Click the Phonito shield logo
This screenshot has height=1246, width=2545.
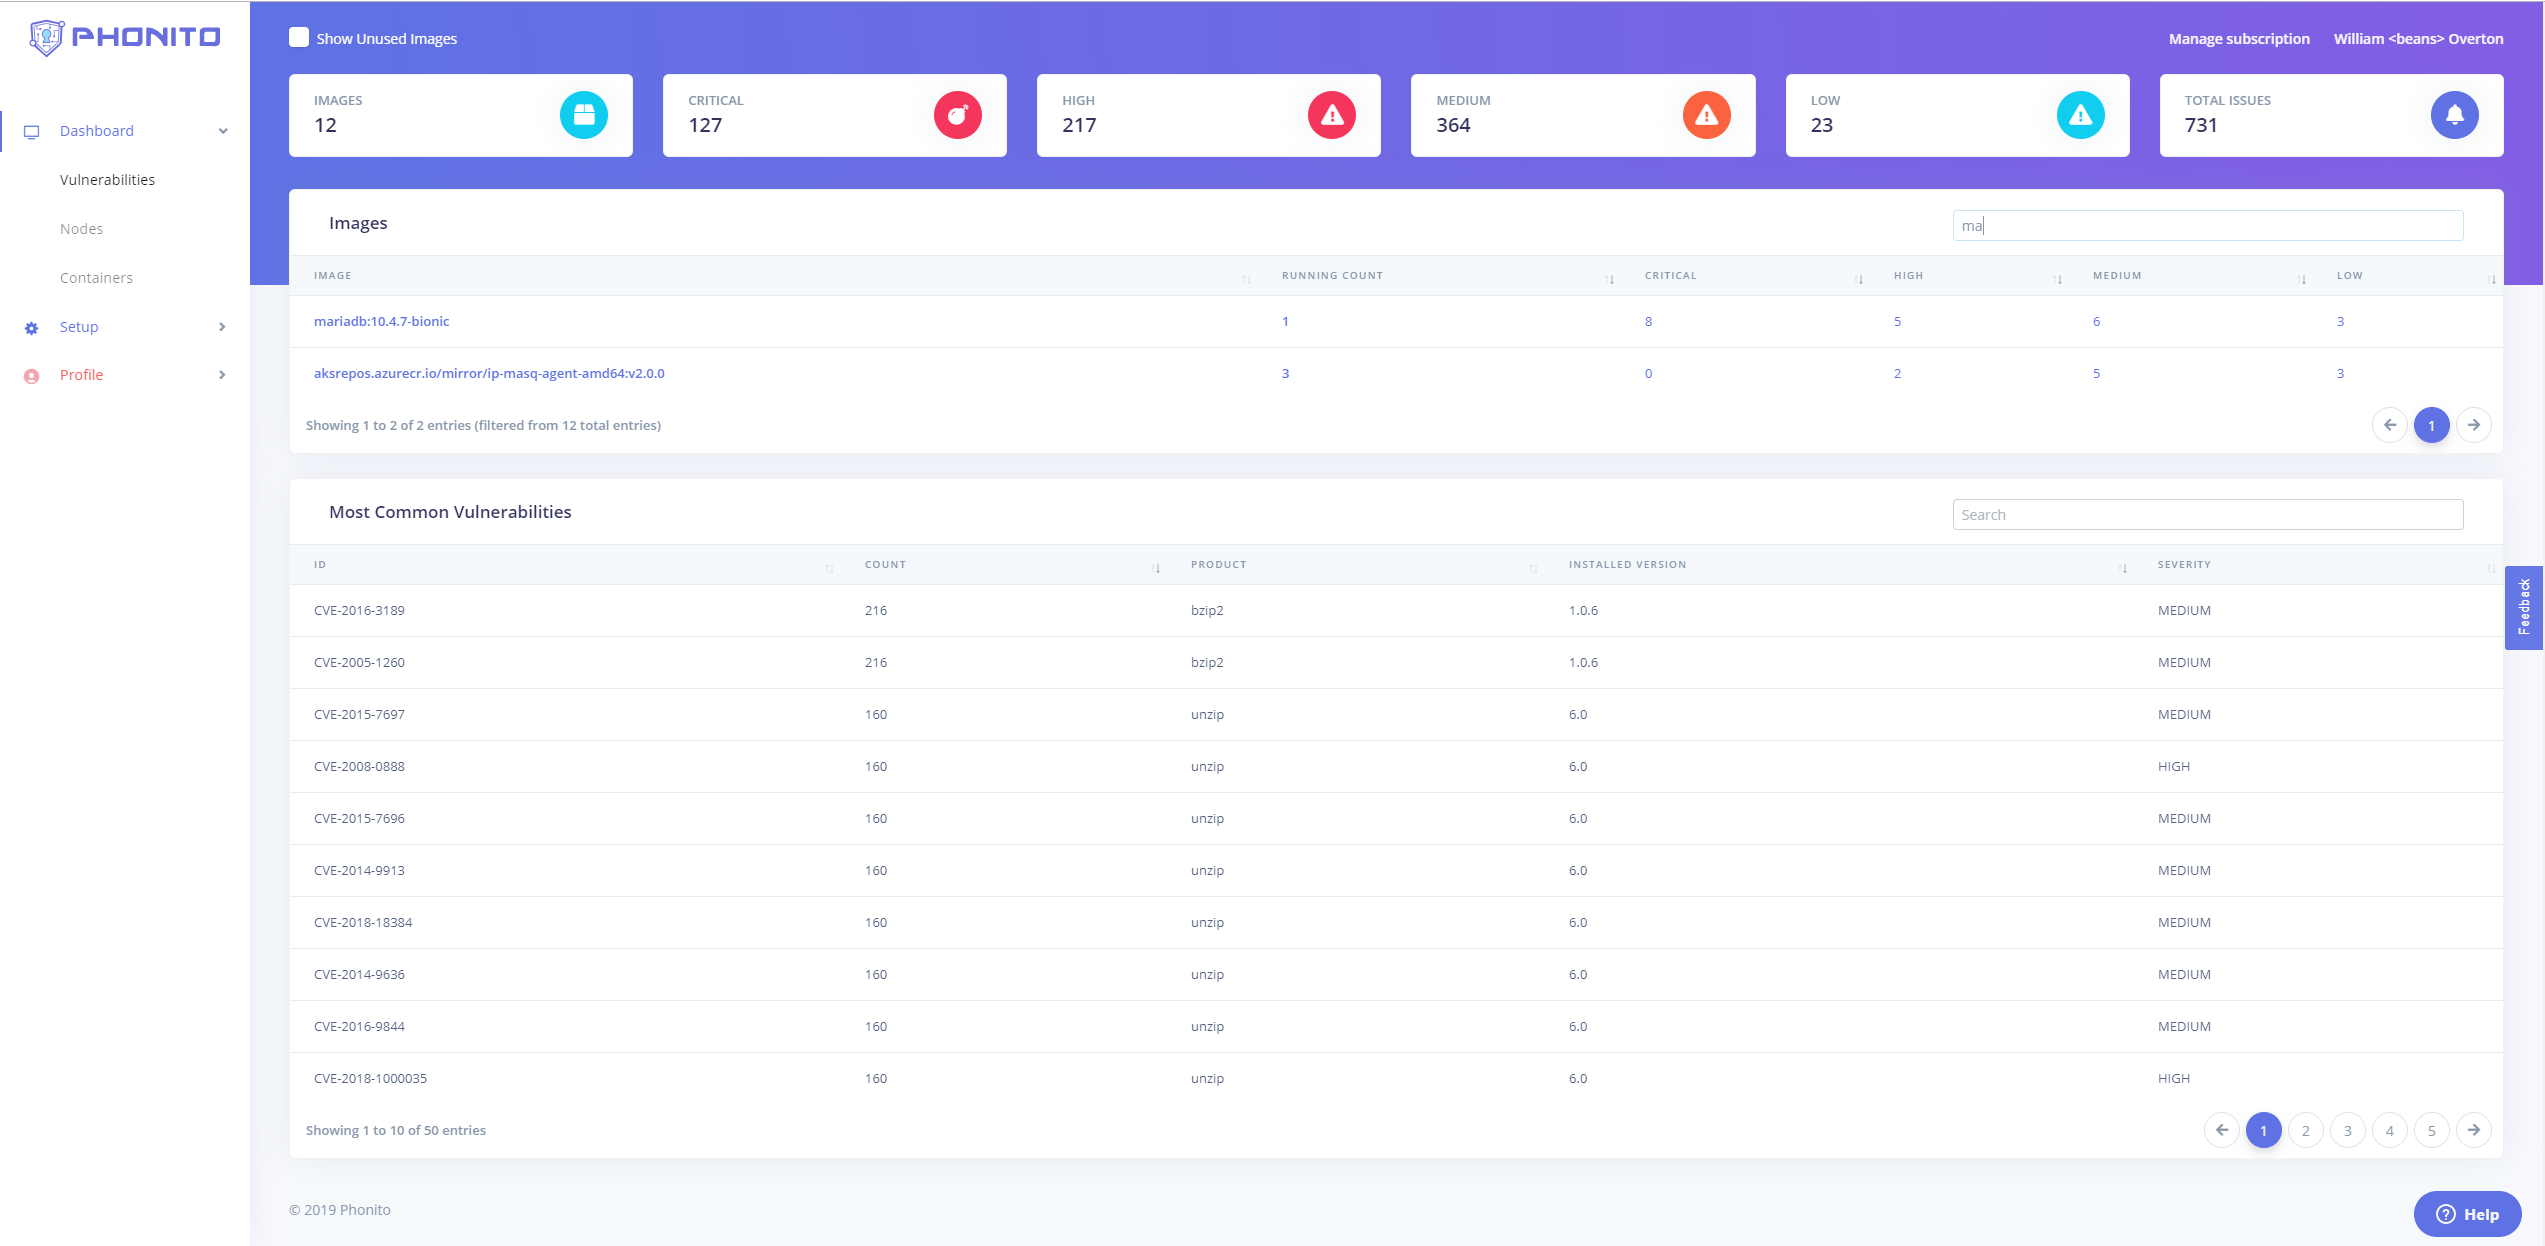coord(46,38)
